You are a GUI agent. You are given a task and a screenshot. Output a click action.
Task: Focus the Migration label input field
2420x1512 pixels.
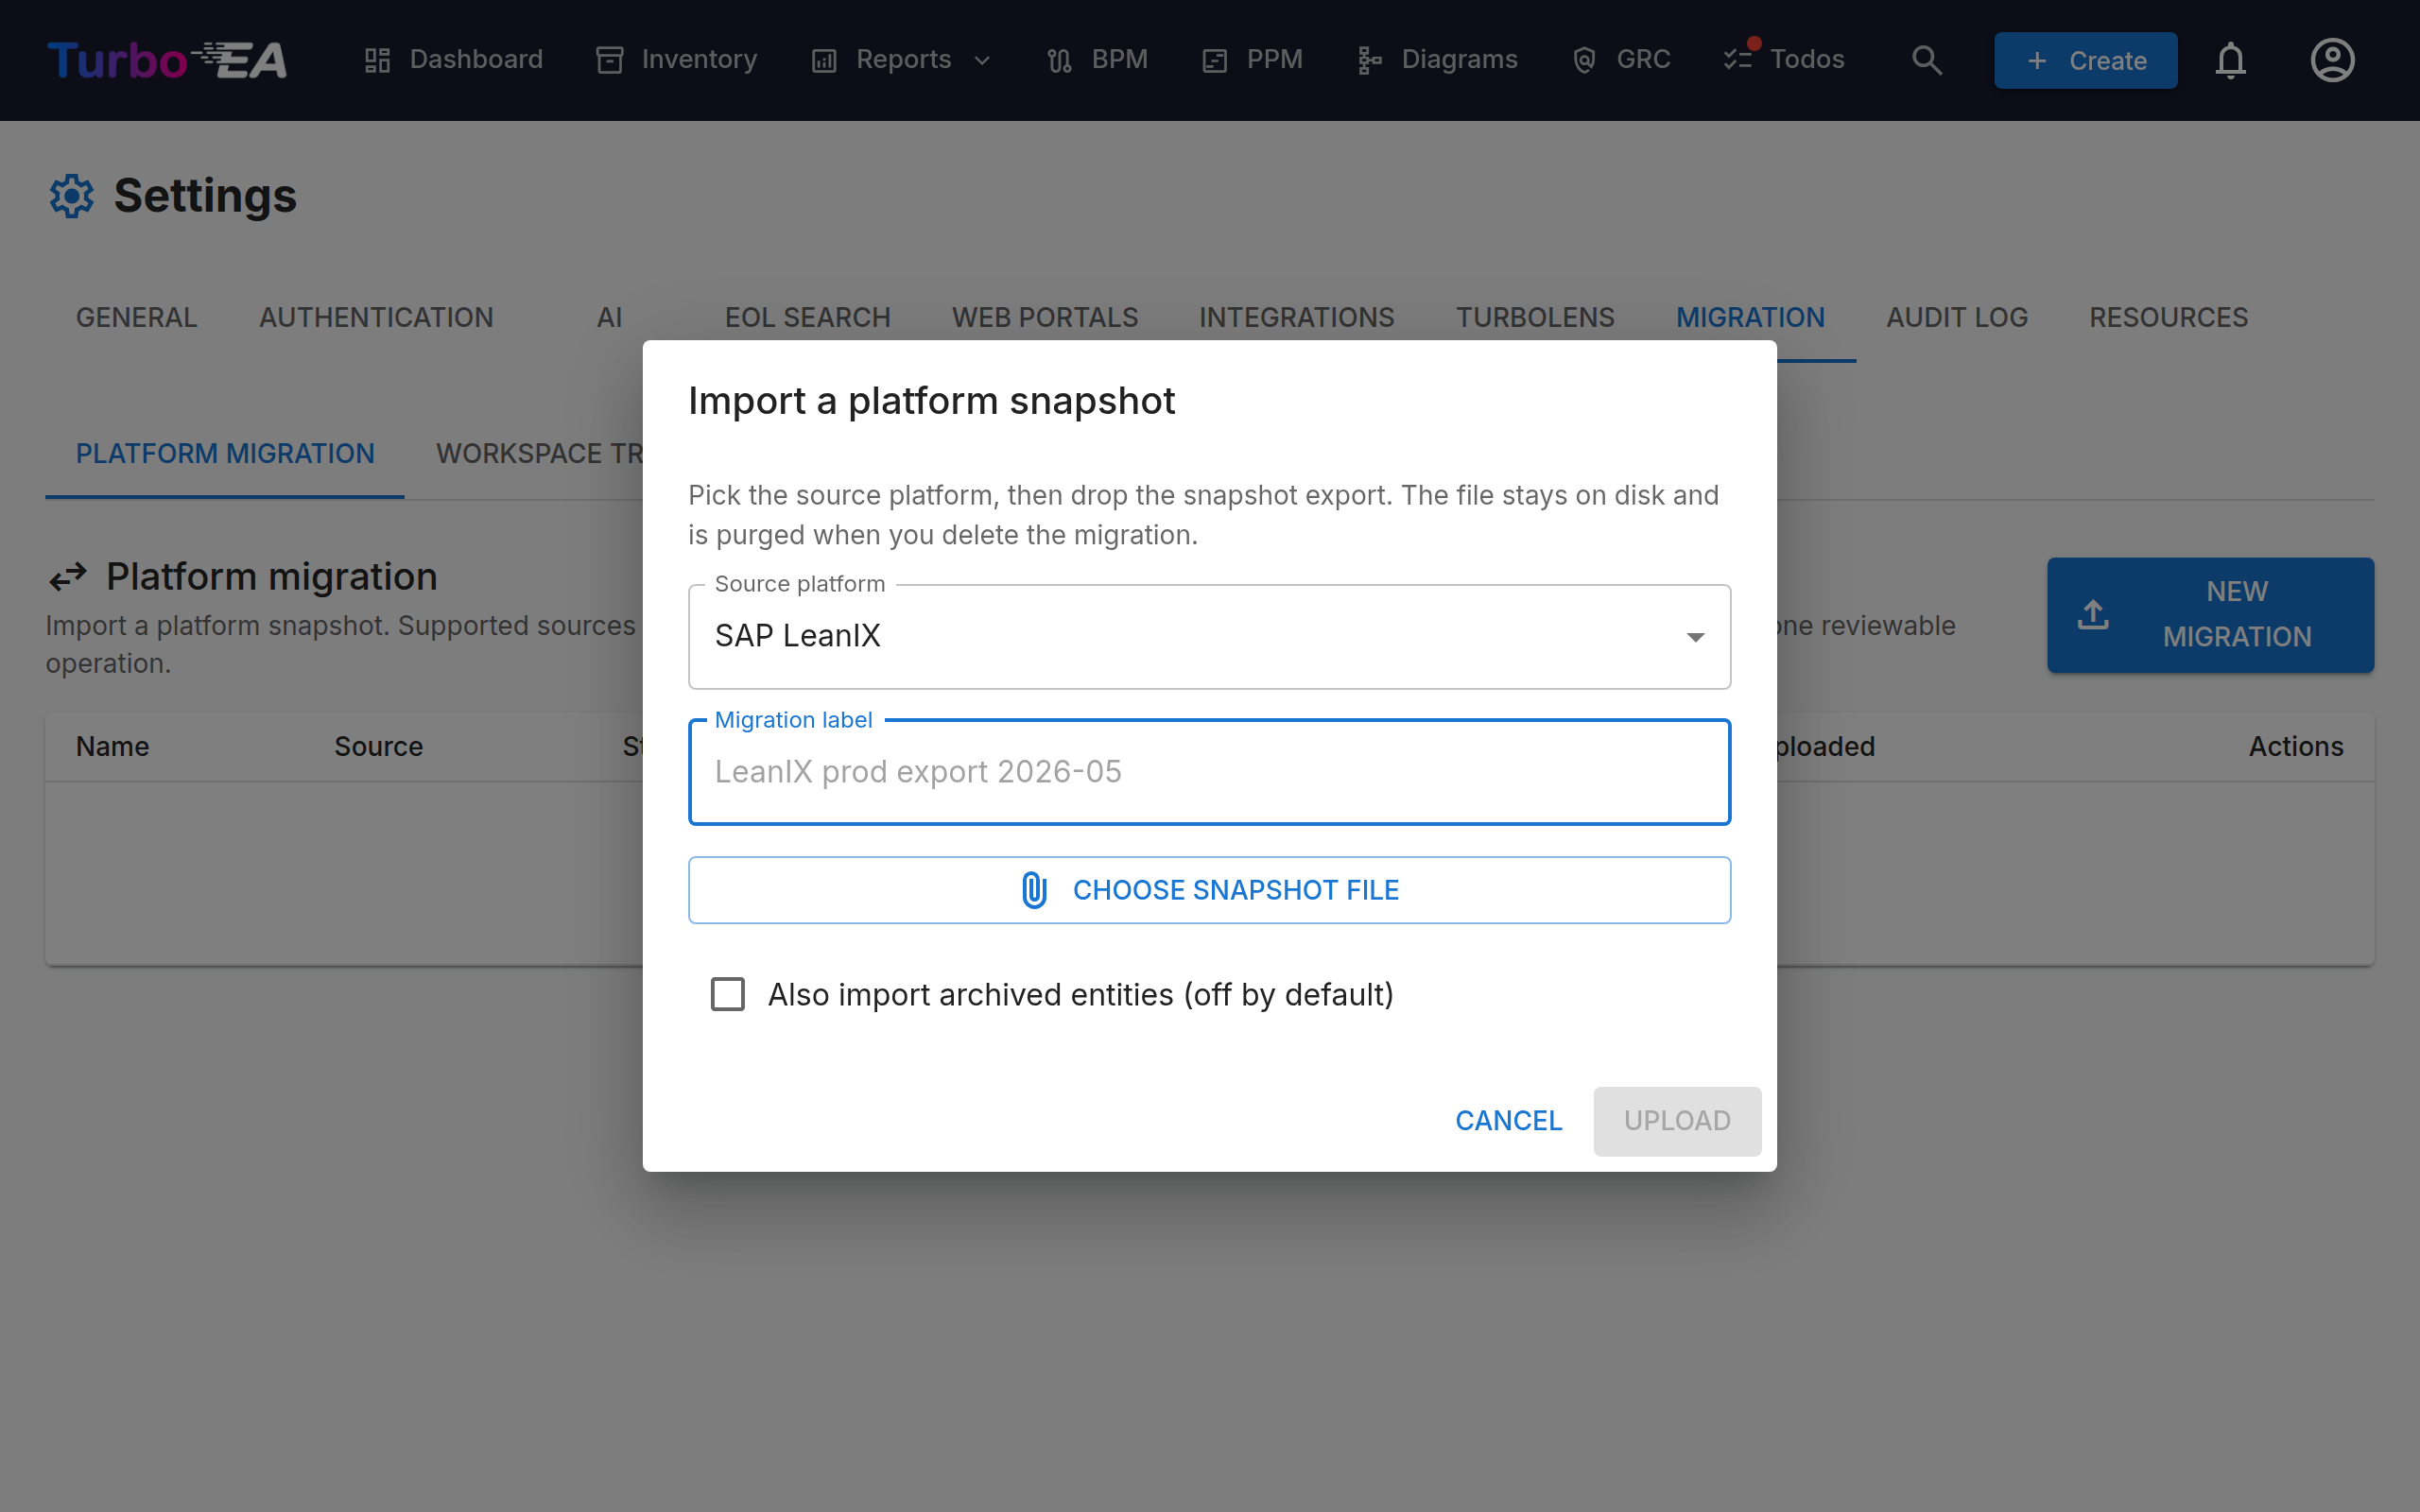(x=1209, y=772)
